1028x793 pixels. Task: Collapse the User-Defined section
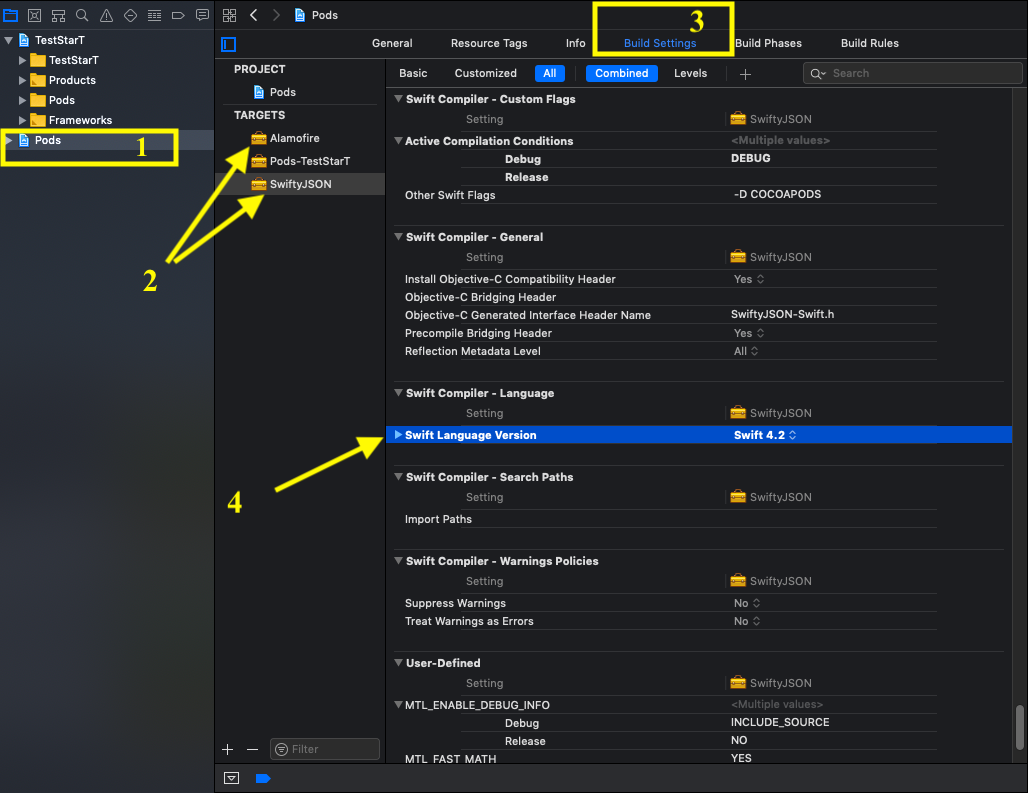(x=398, y=663)
